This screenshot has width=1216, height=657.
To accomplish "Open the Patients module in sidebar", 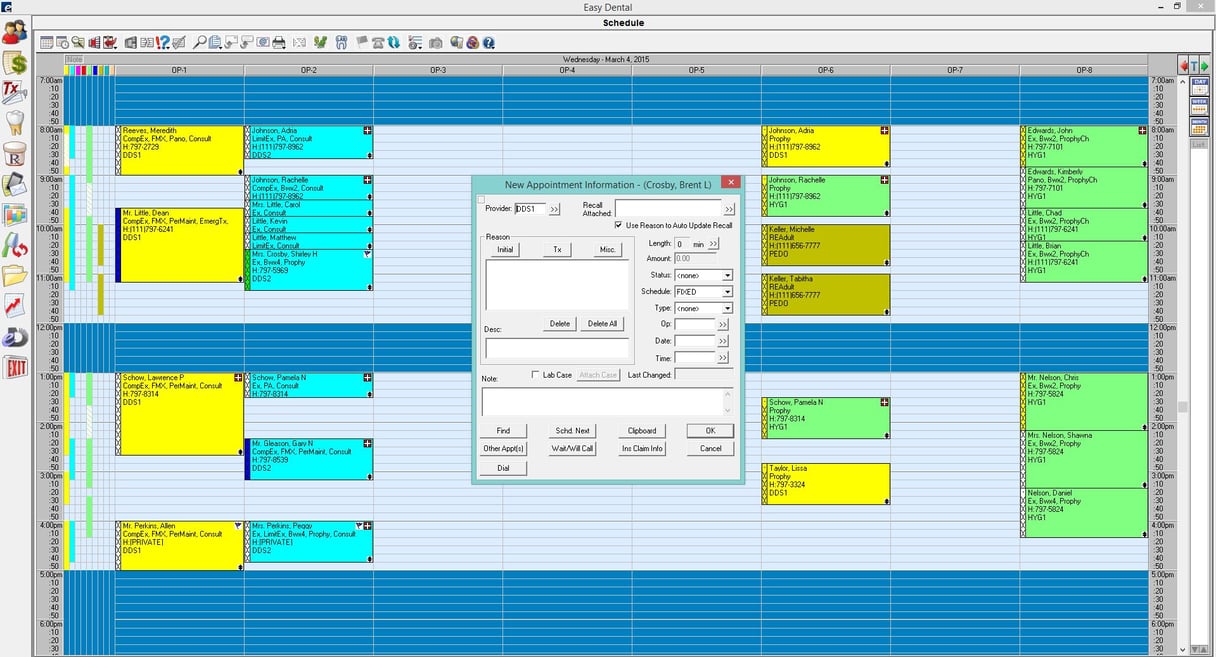I will click(14, 32).
